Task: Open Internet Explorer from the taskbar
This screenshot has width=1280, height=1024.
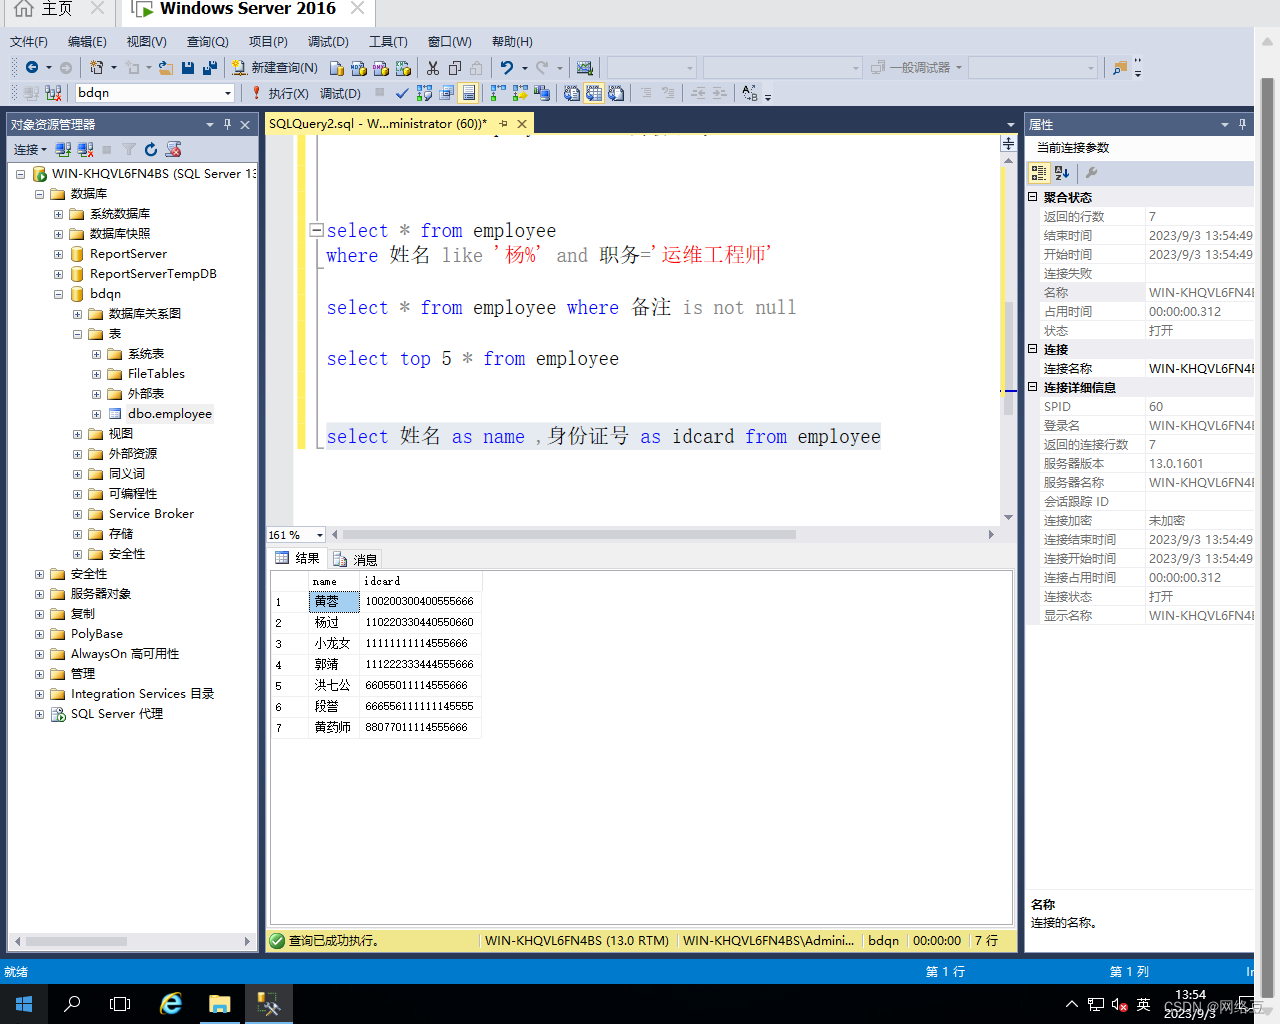Action: (x=171, y=1003)
